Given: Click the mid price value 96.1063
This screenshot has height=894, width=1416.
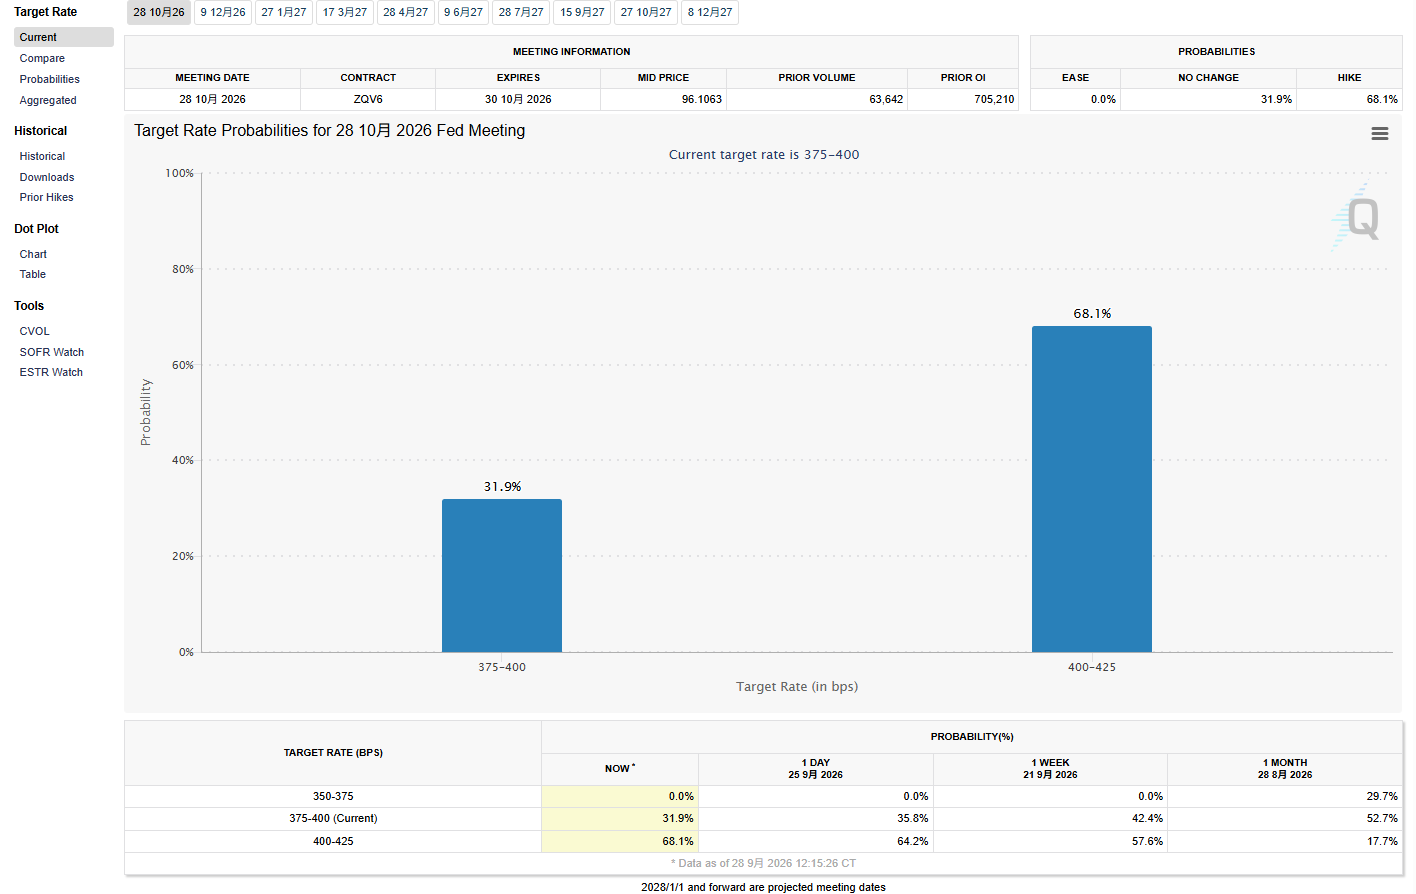Looking at the screenshot, I should tap(701, 99).
